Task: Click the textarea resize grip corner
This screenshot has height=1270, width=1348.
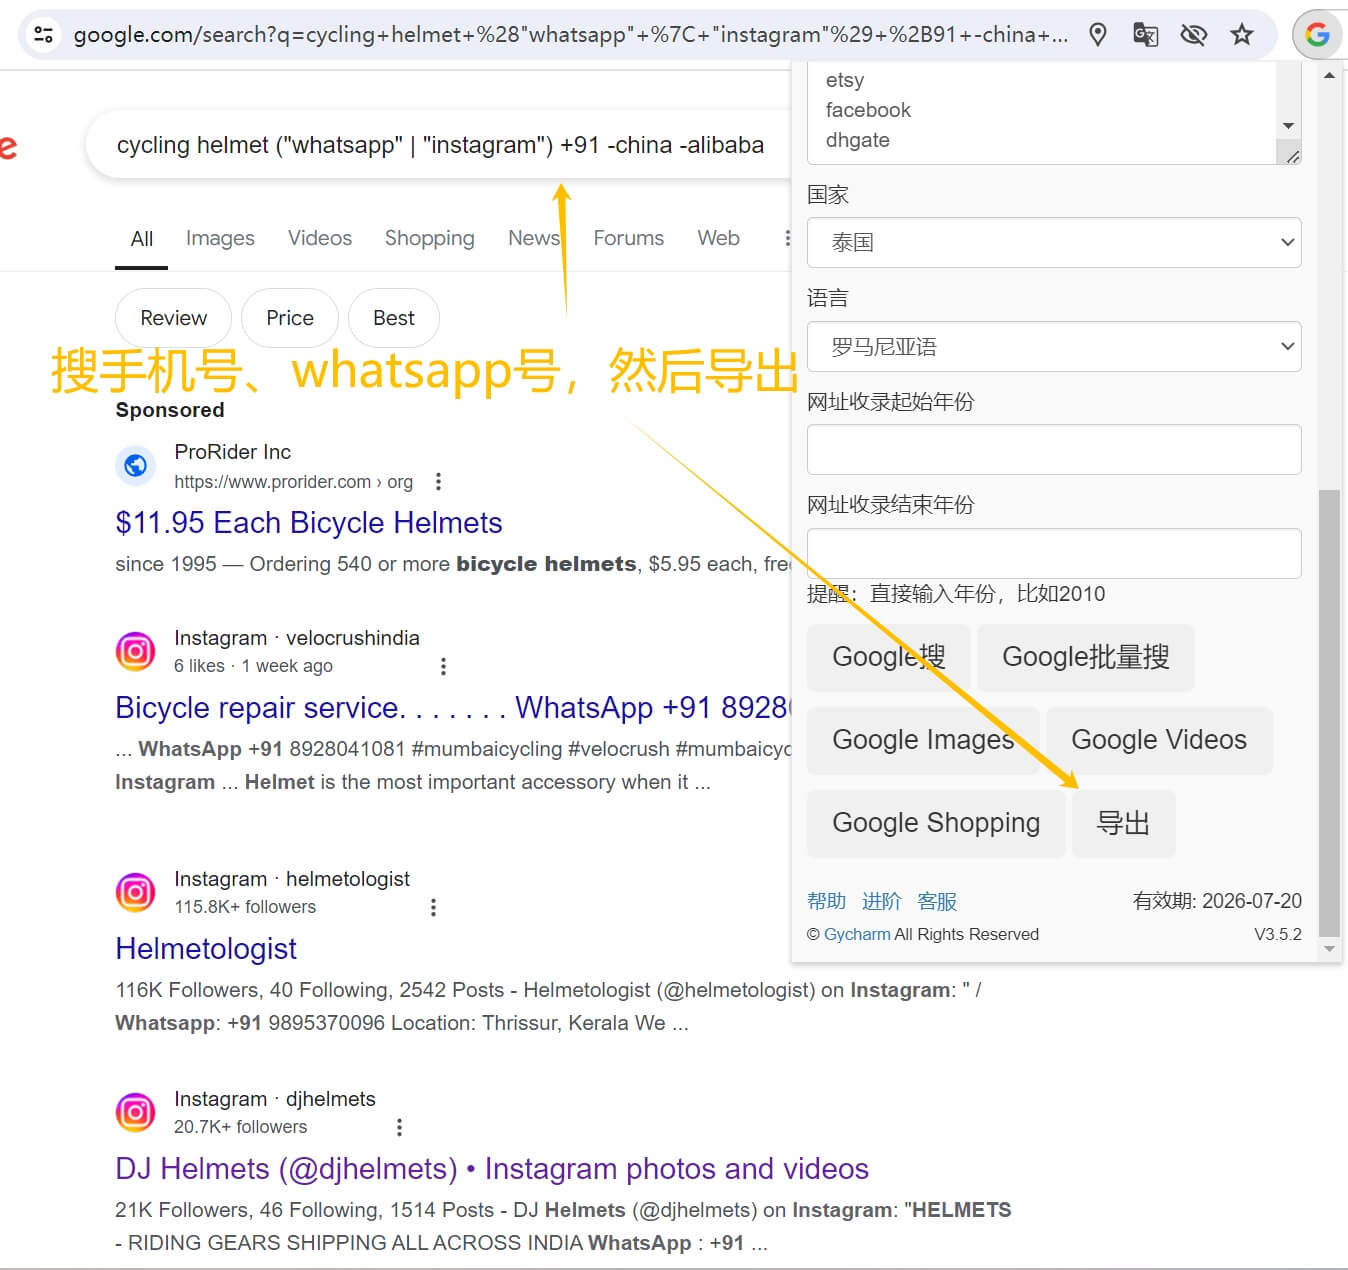Action: click(1292, 156)
